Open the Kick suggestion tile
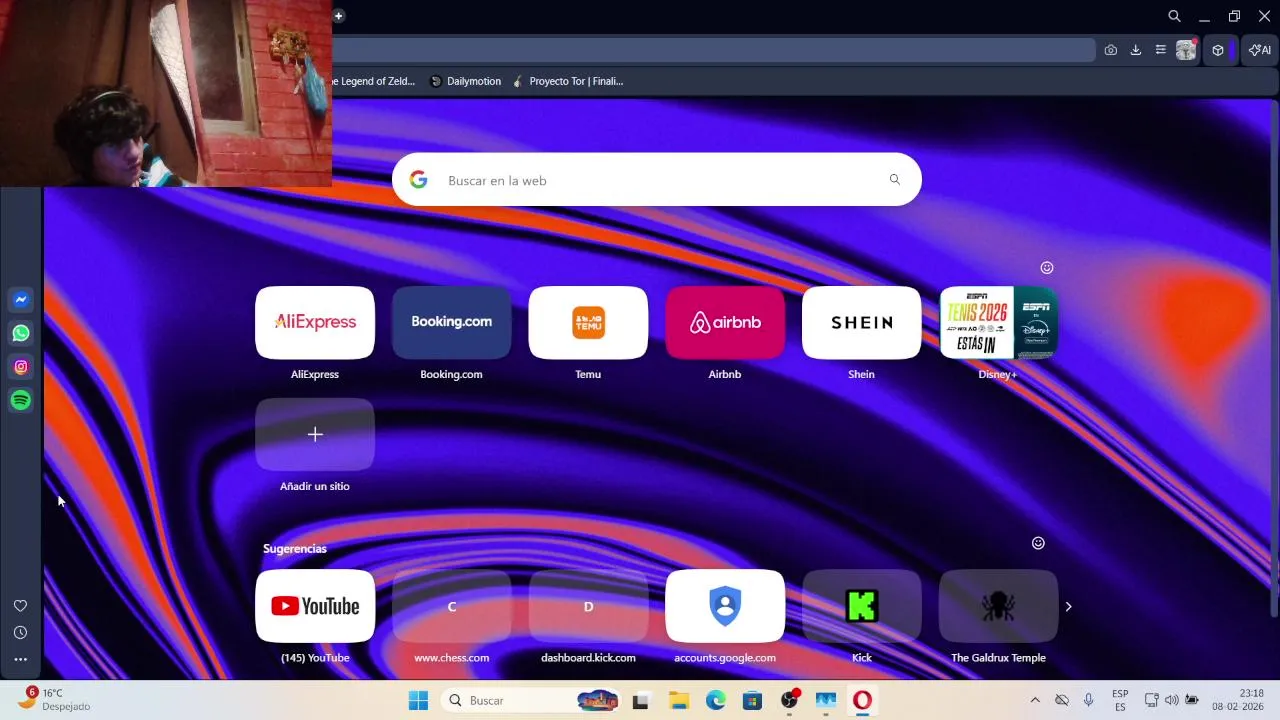Screen dimensions: 1280x720 point(862,606)
